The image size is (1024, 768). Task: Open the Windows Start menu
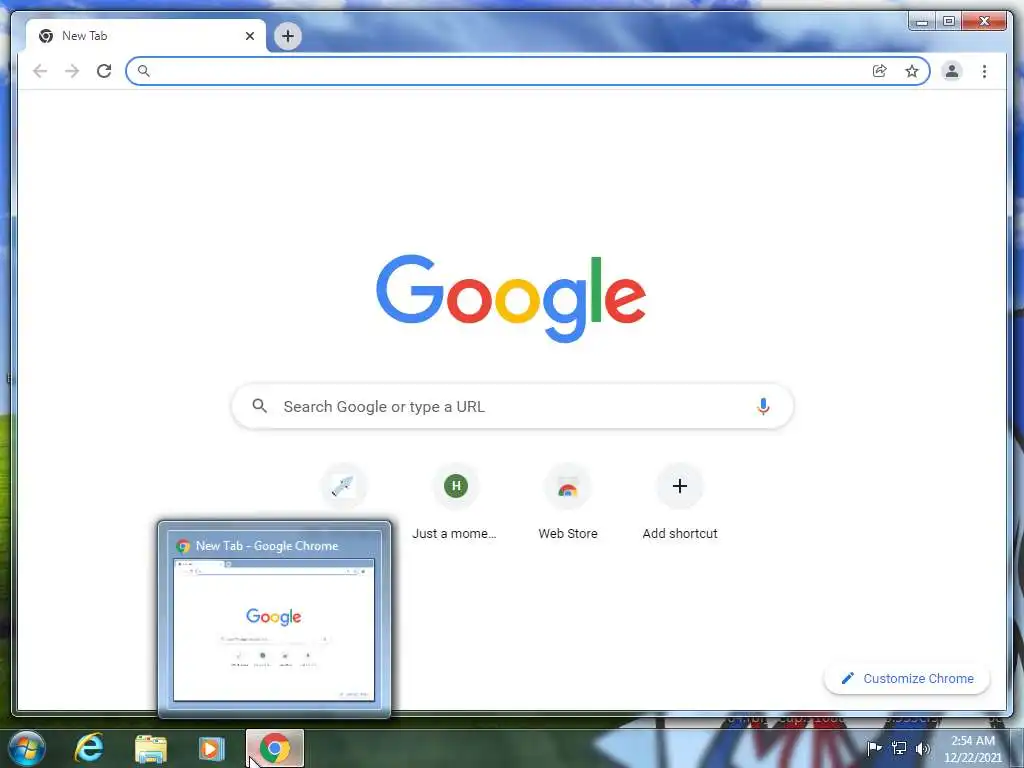(x=27, y=748)
